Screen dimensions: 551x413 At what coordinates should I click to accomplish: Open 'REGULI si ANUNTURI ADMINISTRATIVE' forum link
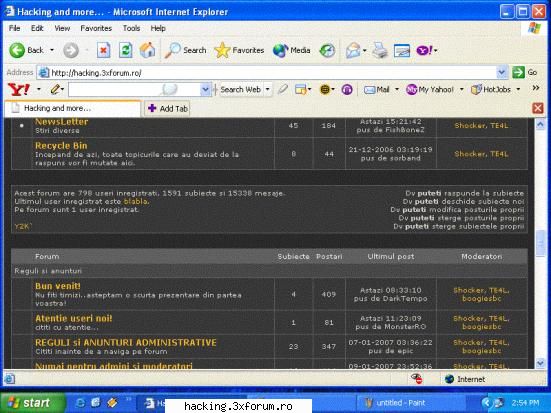[x=126, y=342]
